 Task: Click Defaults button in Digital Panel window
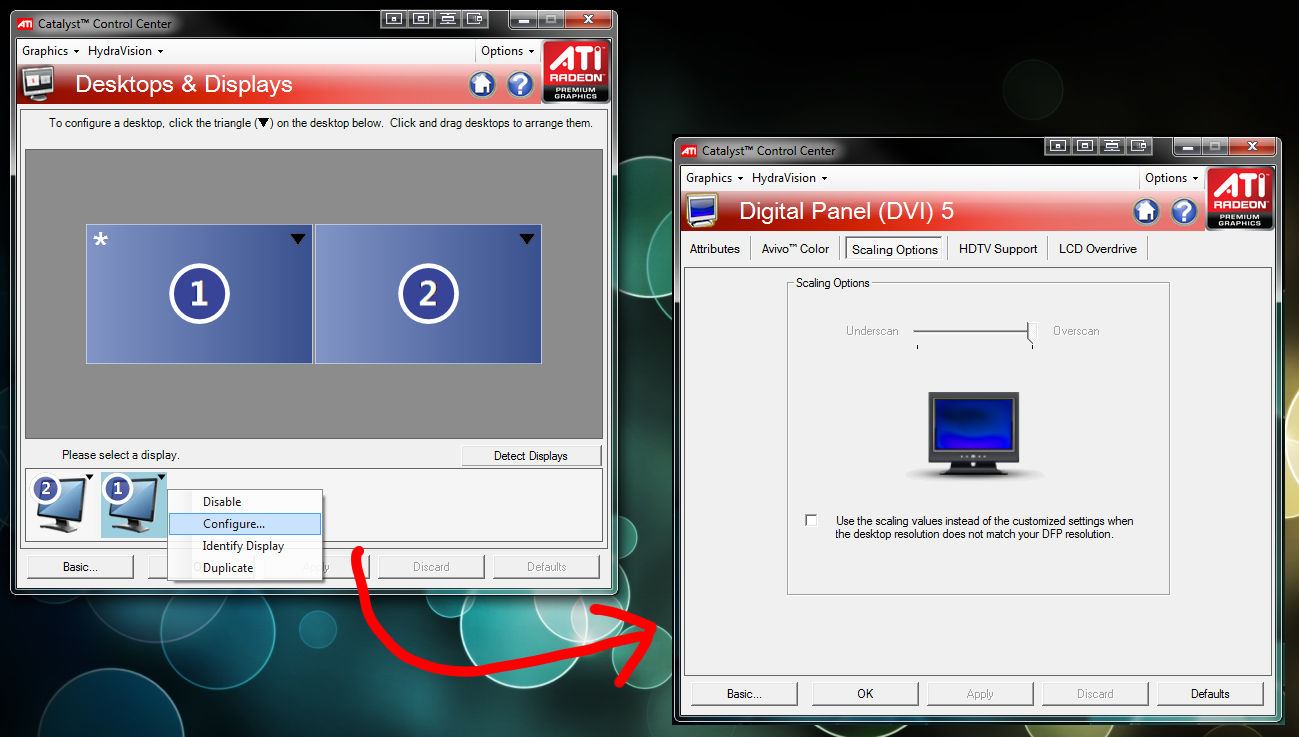tap(1210, 694)
